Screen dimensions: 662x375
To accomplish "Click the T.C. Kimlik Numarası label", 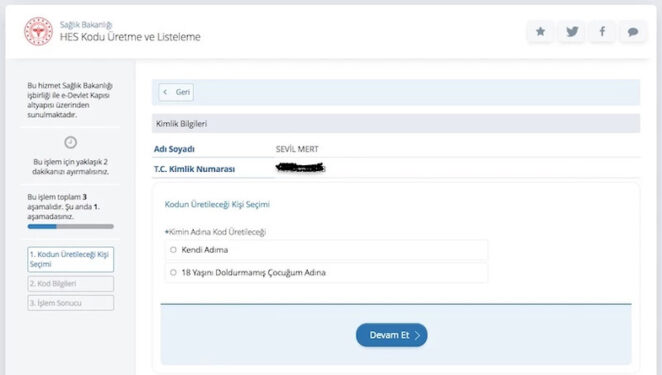I will coord(194,169).
